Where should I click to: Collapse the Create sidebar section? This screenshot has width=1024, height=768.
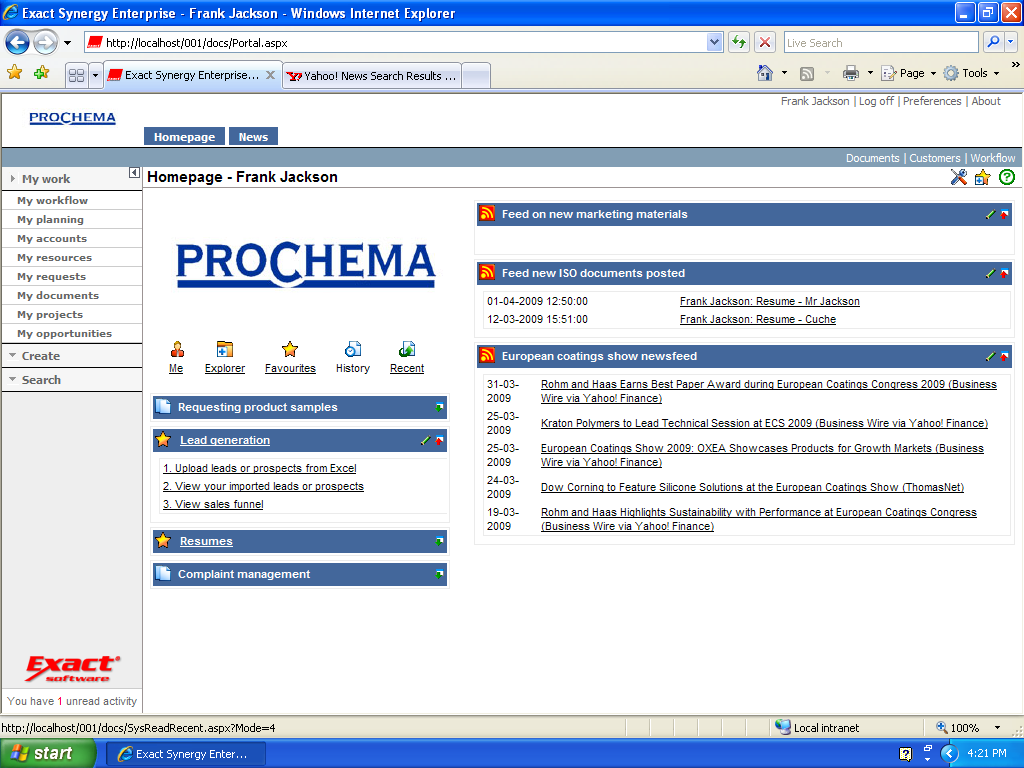pyautogui.click(x=12, y=355)
